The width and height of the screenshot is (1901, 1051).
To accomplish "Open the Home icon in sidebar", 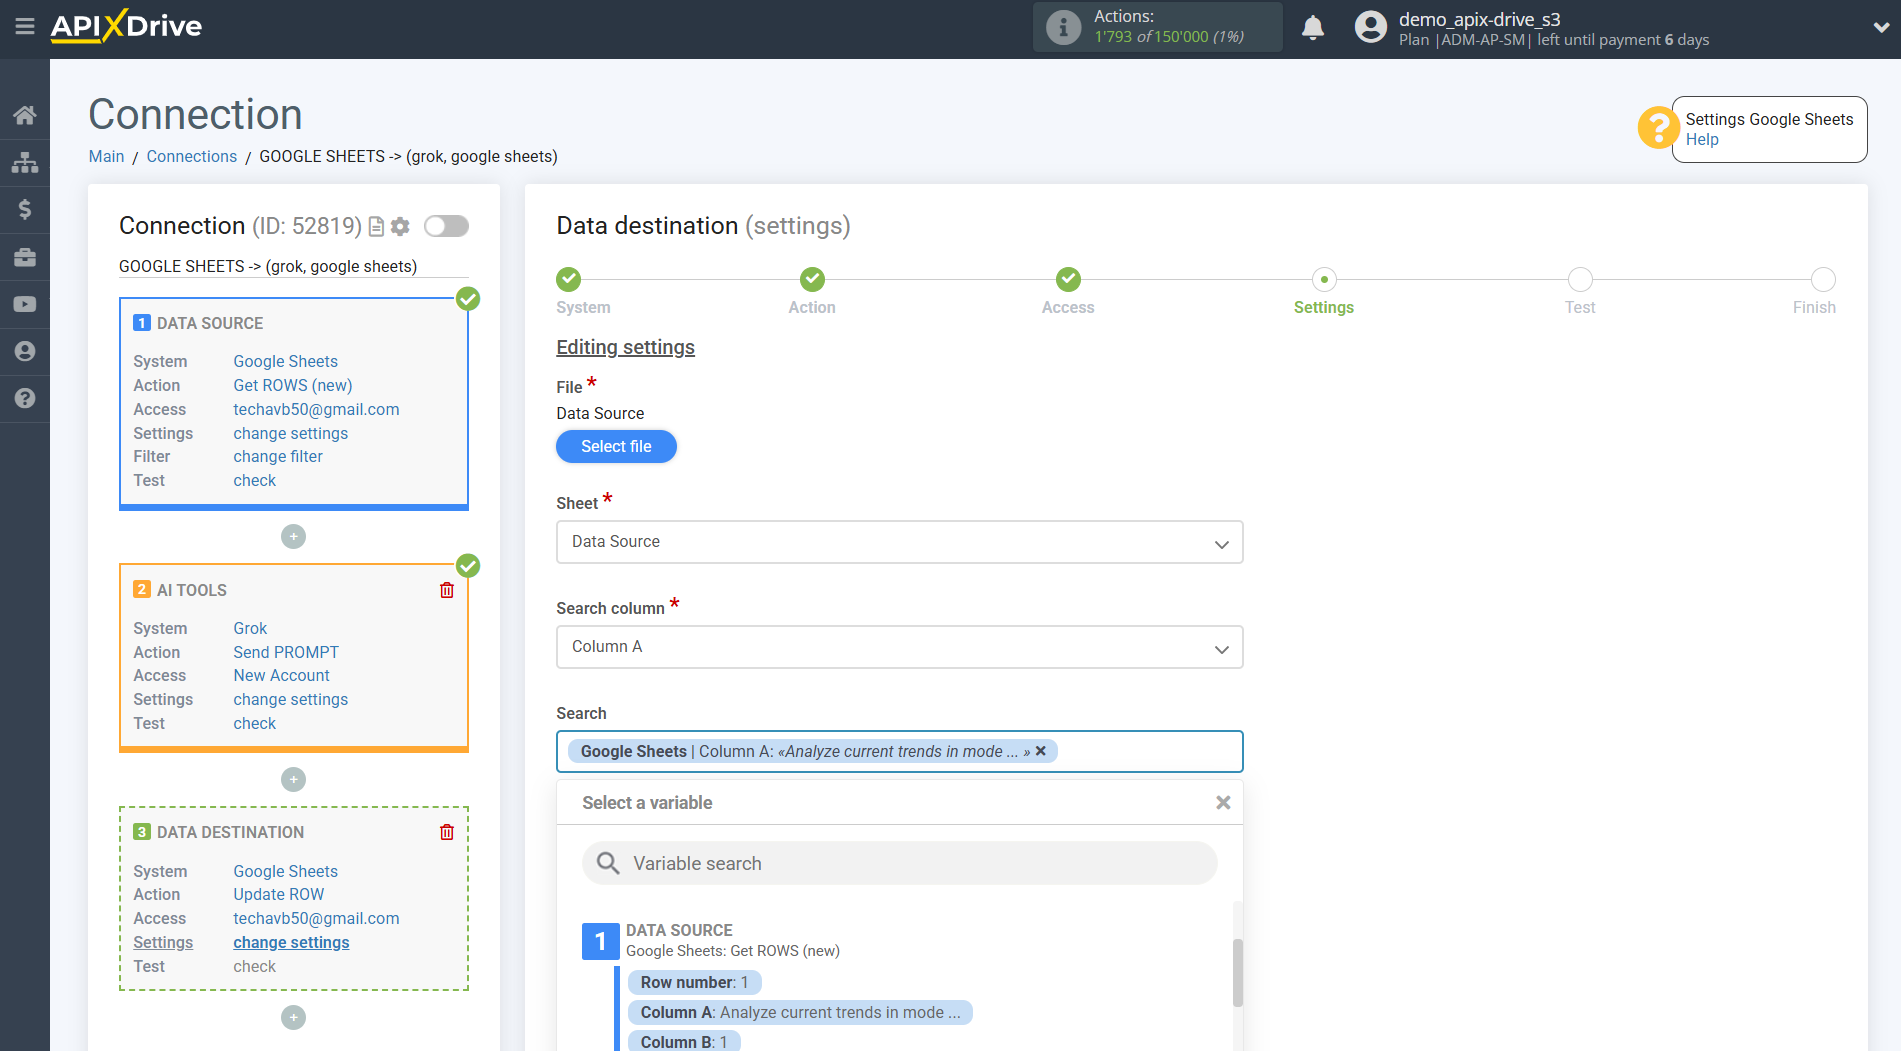I will point(24,115).
